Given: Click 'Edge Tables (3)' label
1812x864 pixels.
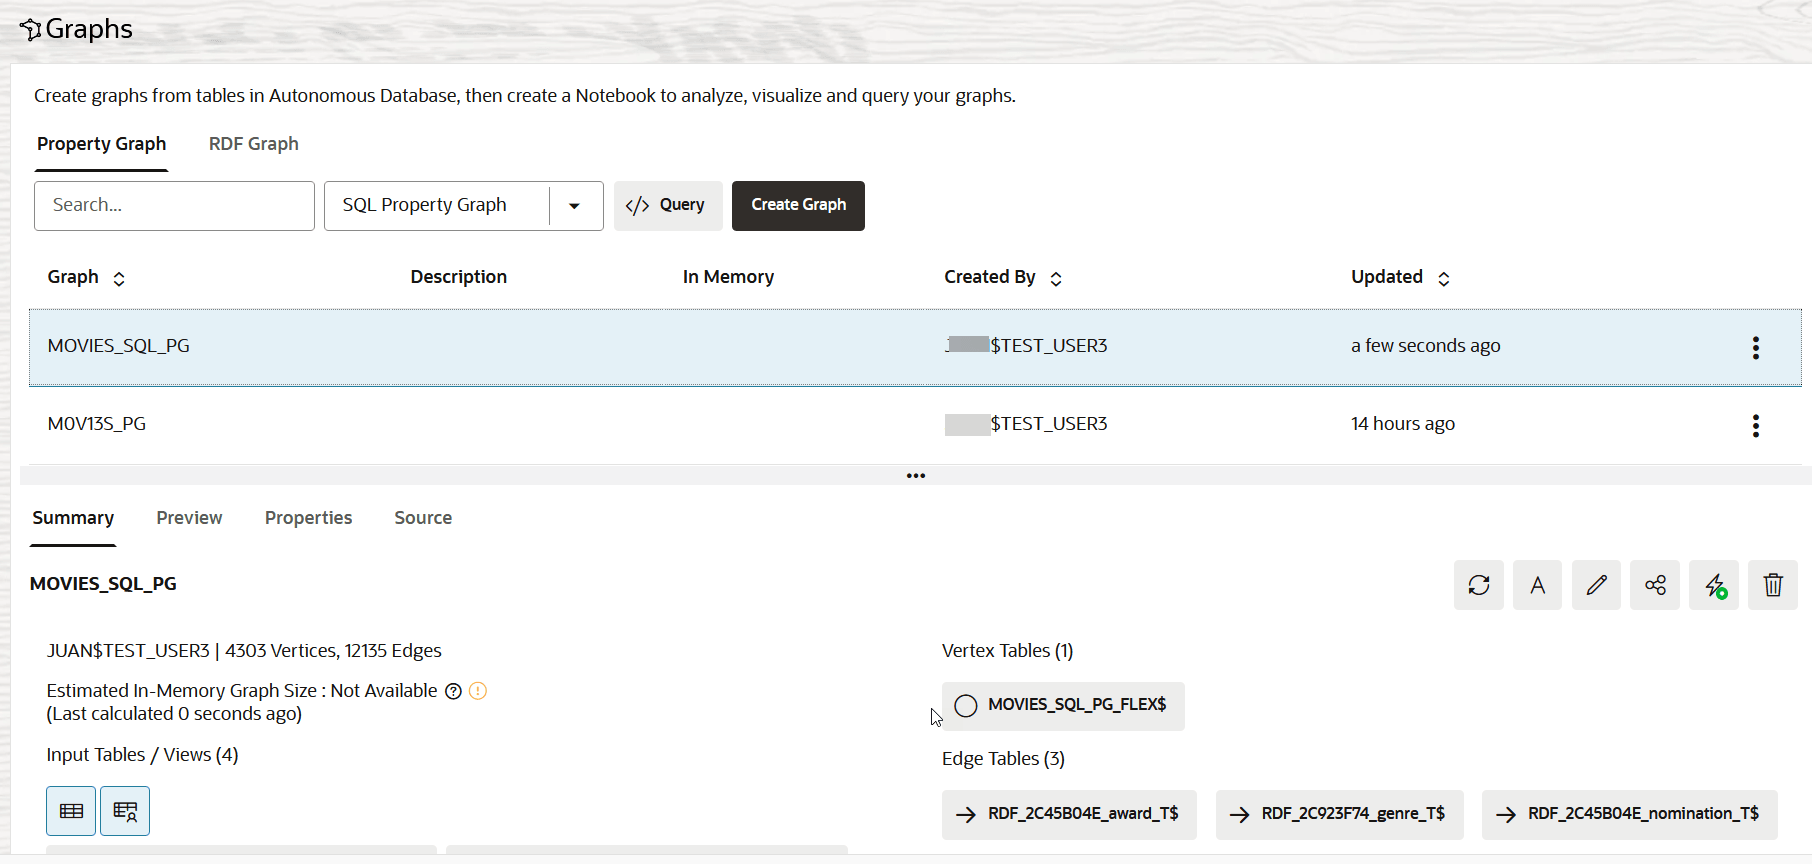Looking at the screenshot, I should [x=1003, y=759].
